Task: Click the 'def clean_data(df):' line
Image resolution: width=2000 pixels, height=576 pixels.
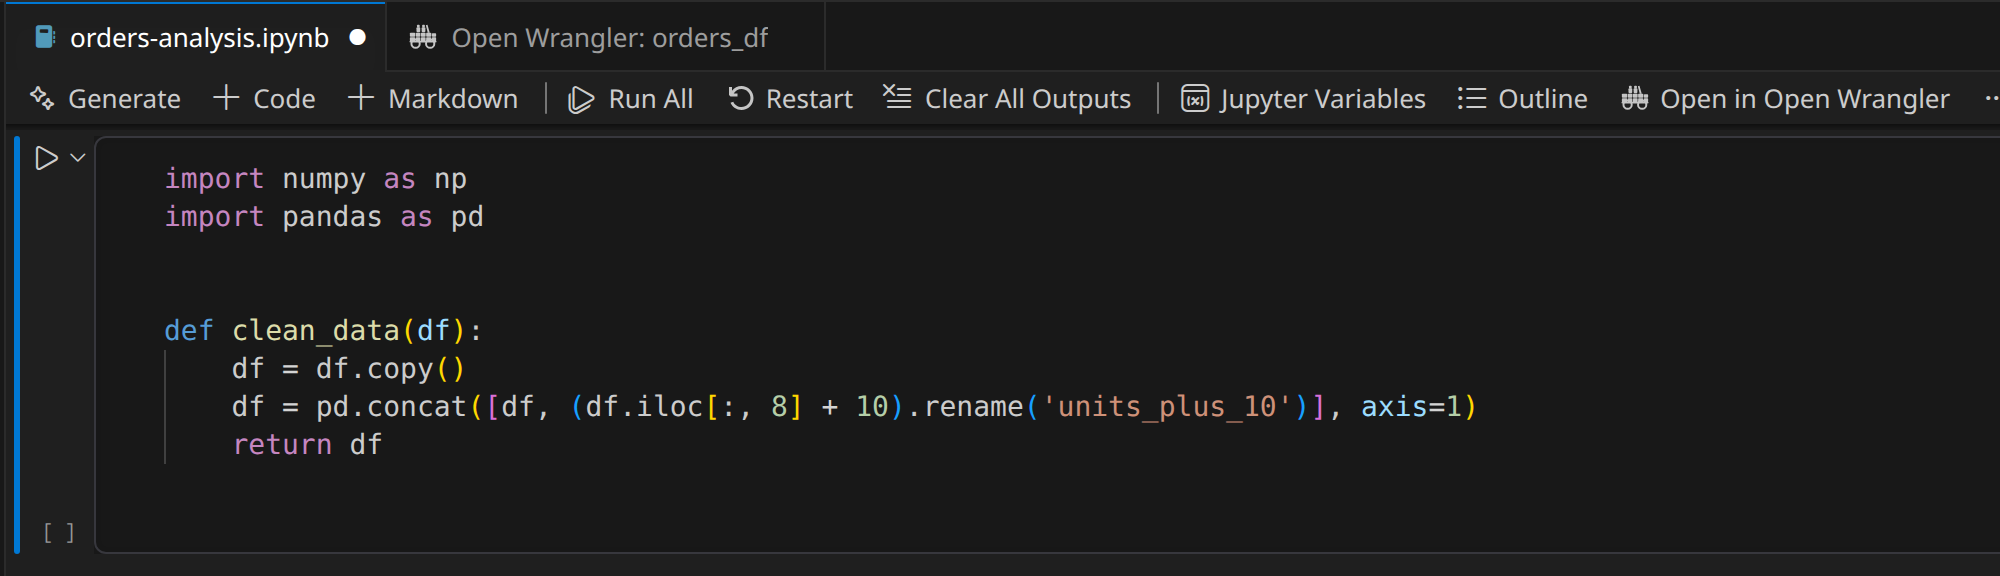Action: tap(323, 331)
